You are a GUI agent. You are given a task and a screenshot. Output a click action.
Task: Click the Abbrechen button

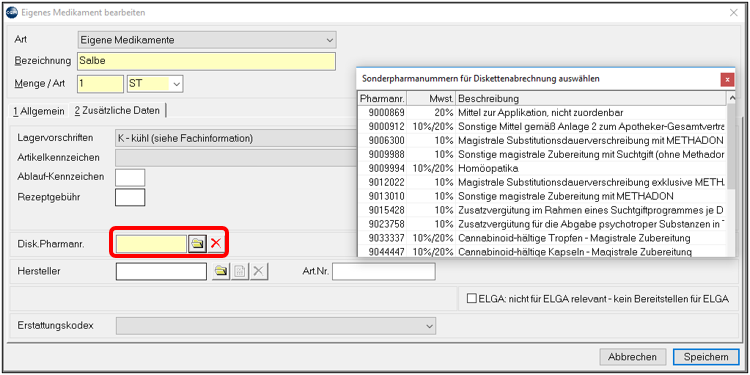(632, 357)
